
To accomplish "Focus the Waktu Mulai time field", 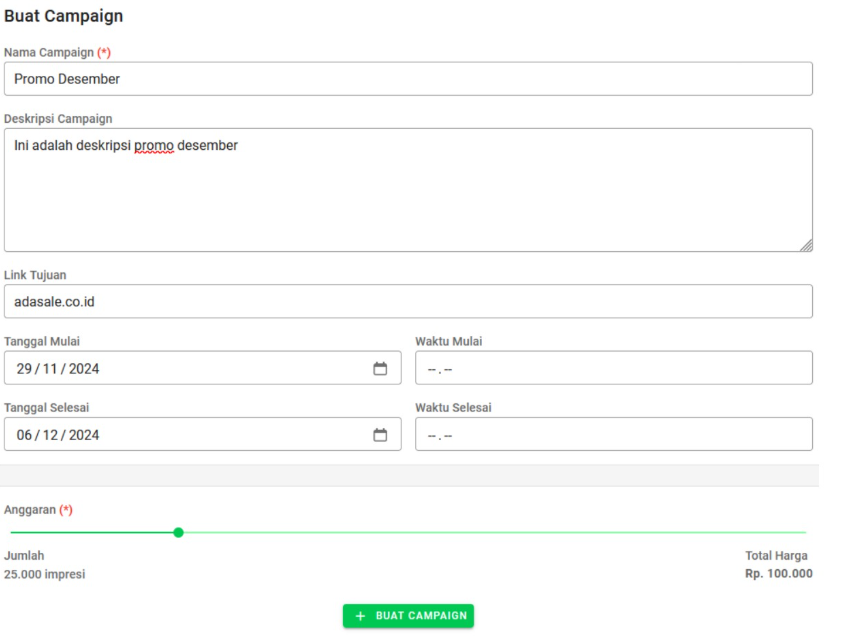I will point(614,368).
